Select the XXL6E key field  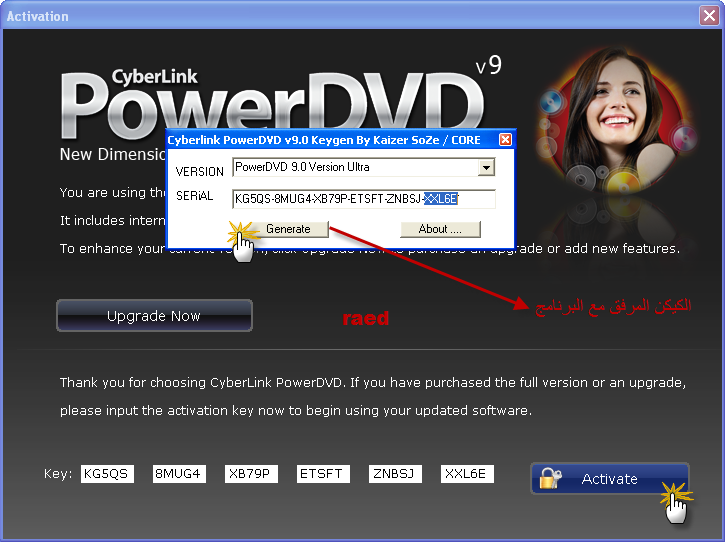467,474
